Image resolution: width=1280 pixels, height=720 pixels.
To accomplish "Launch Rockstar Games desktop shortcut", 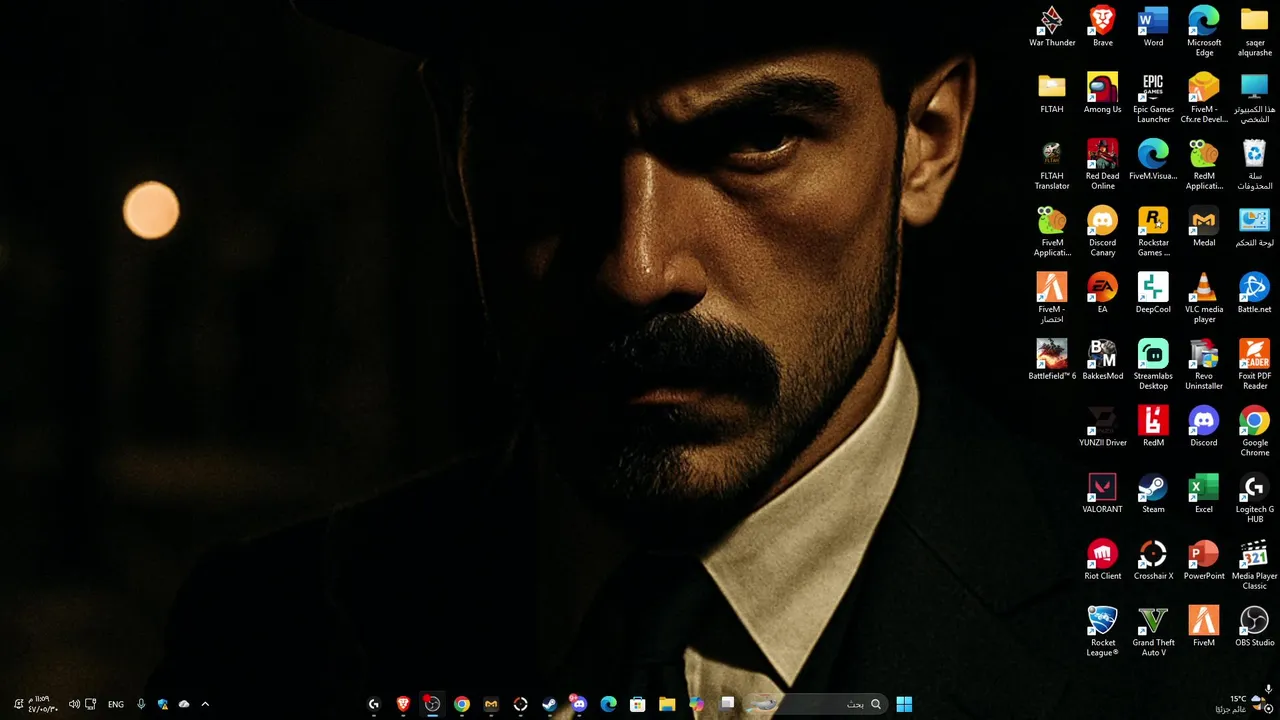I will pos(1153,232).
